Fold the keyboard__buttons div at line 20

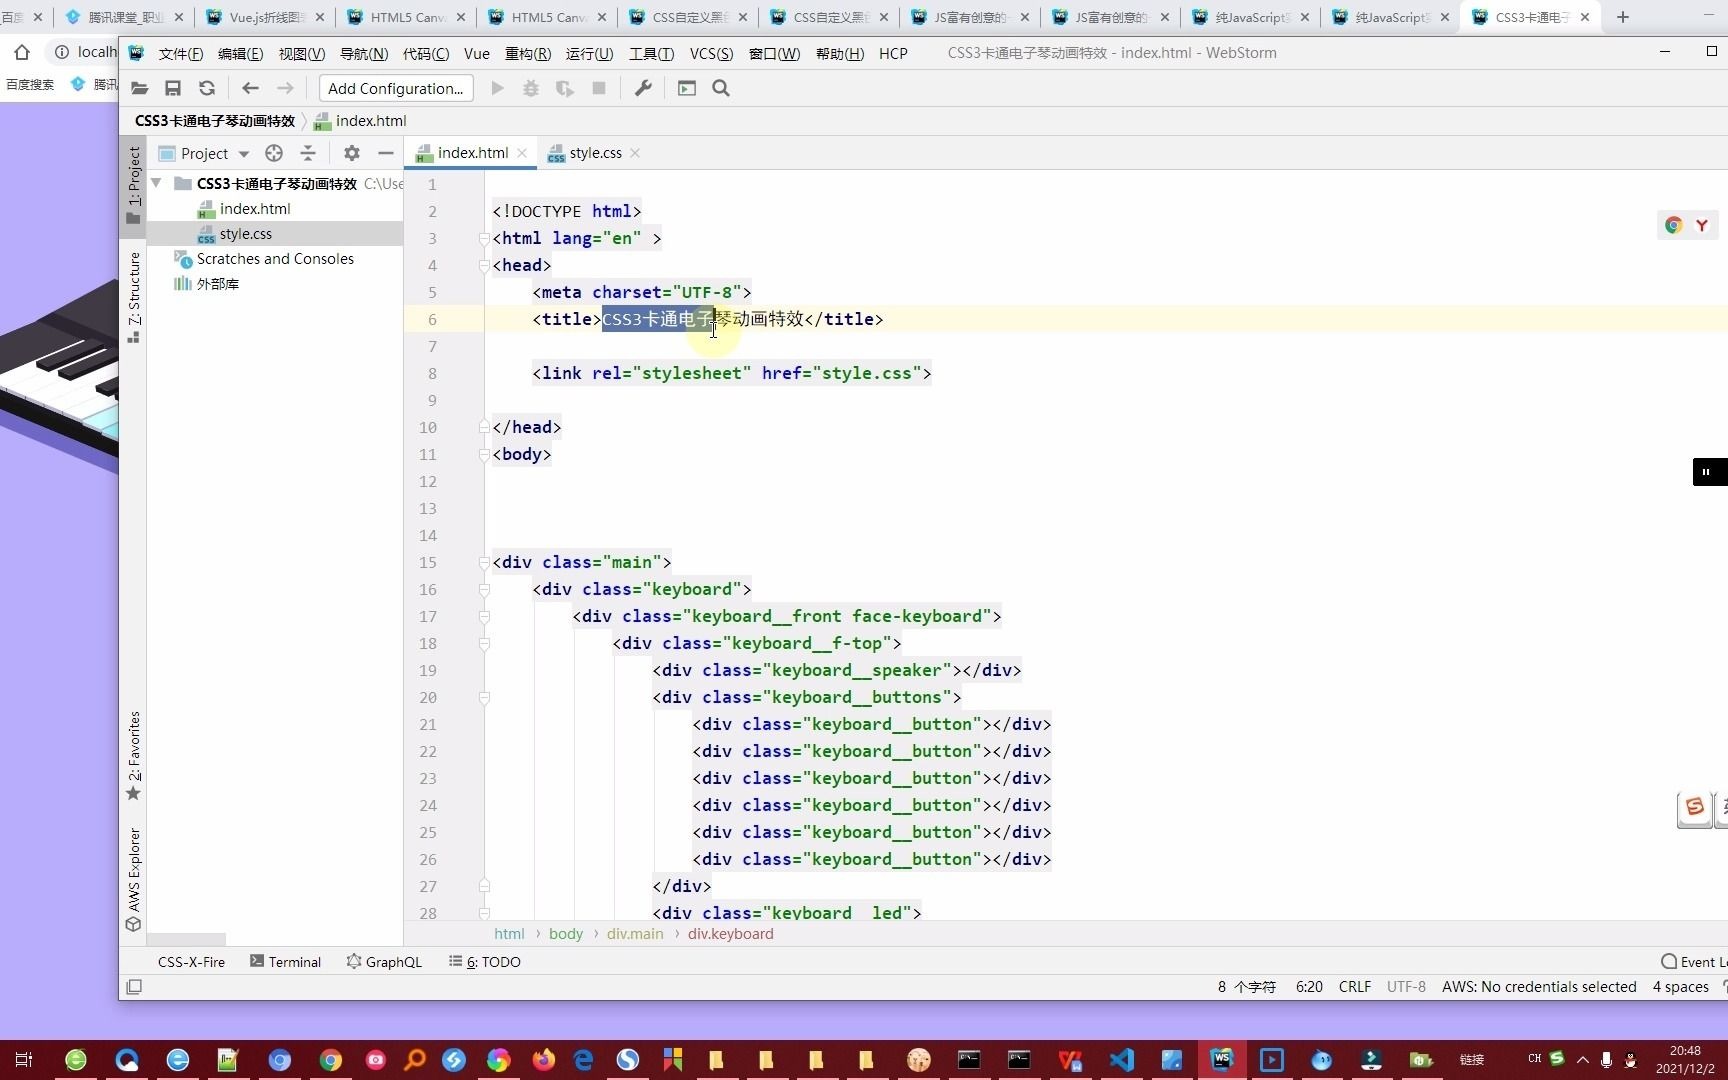pos(484,697)
